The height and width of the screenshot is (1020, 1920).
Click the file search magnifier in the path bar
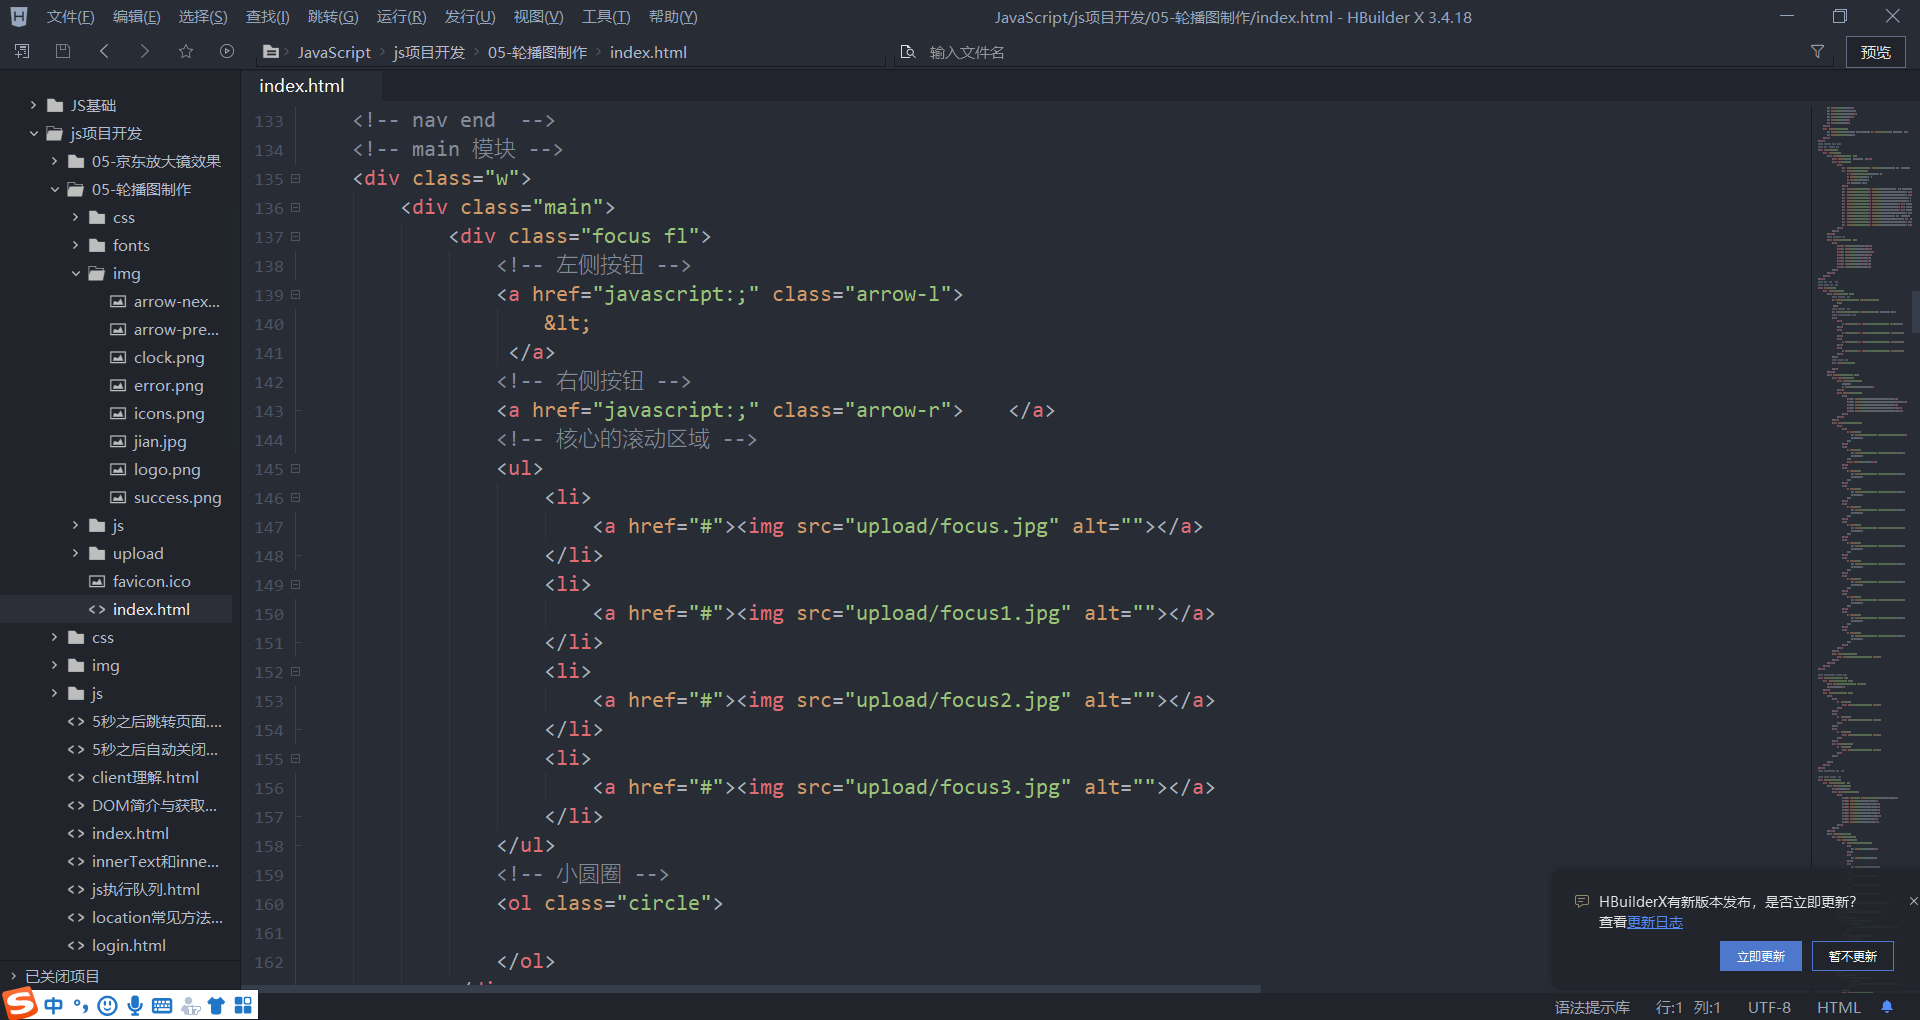908,51
